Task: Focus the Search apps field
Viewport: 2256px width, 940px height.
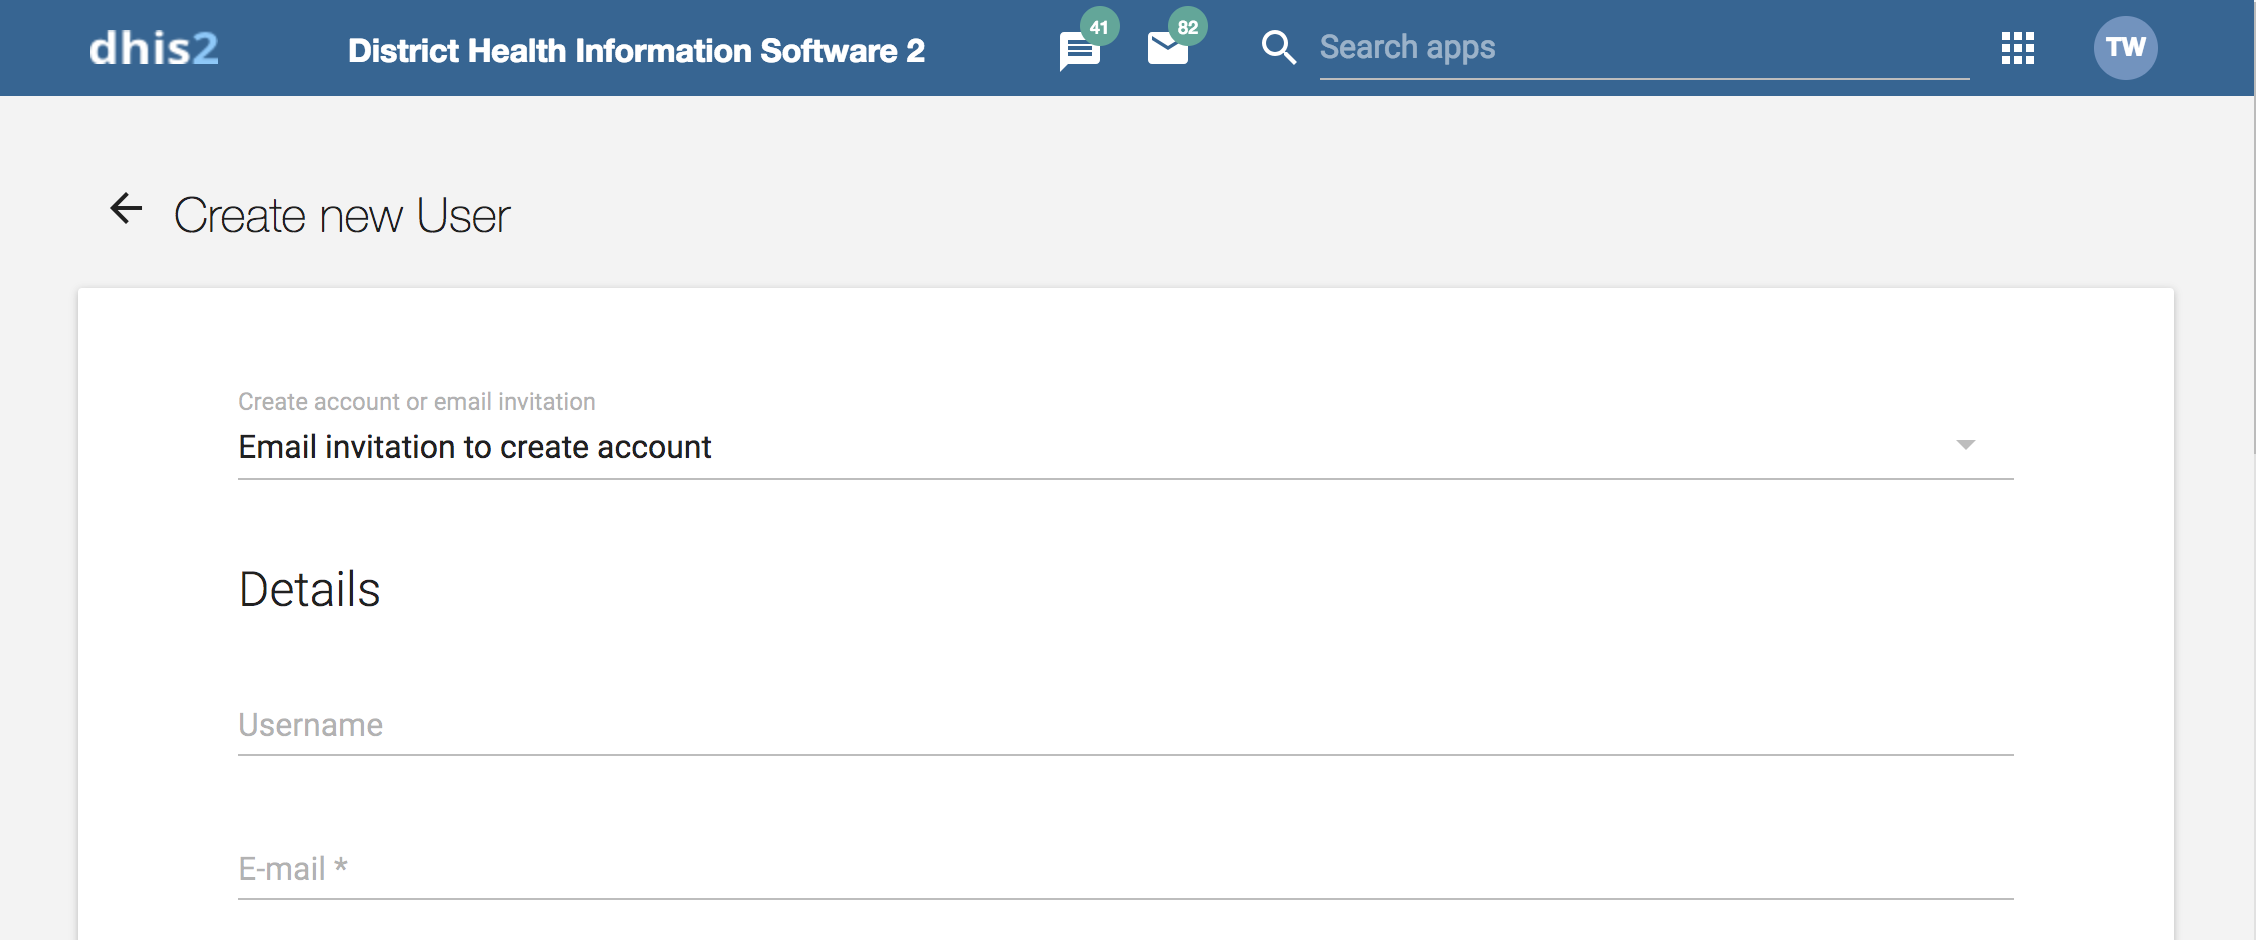Action: [x=1640, y=48]
